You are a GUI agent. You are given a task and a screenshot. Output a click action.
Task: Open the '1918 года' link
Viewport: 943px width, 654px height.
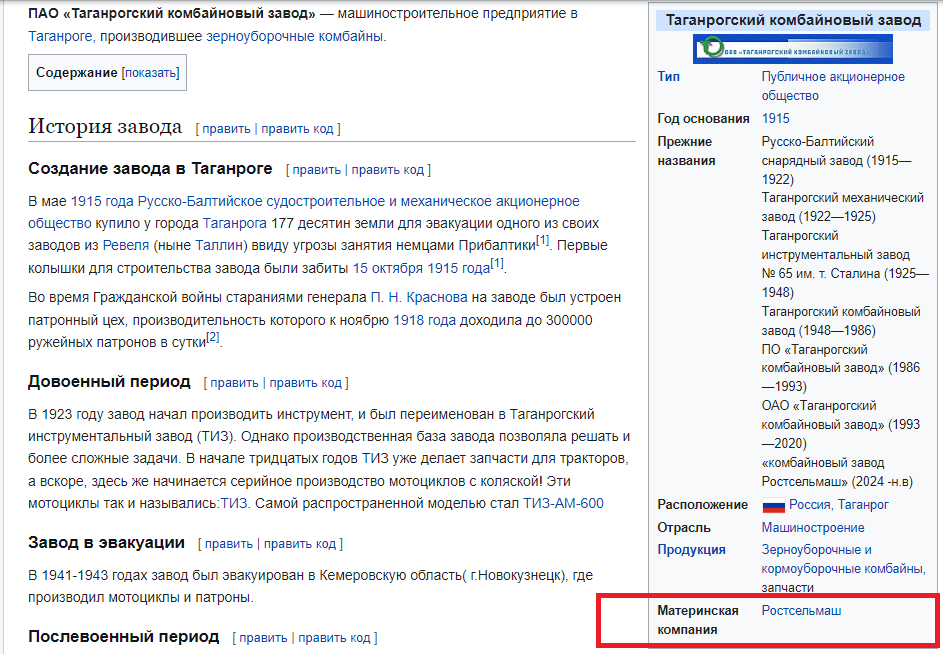(425, 321)
